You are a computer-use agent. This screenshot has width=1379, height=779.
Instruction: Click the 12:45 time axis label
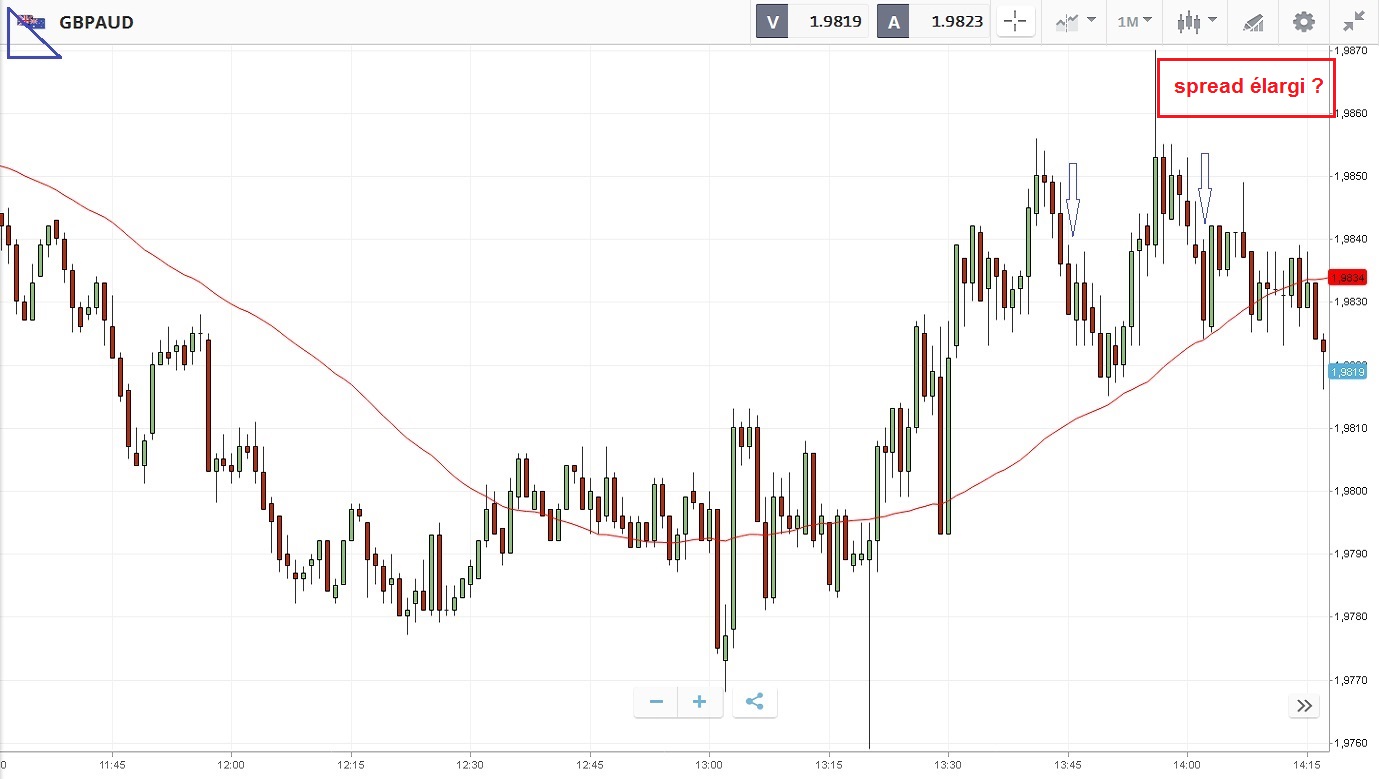tap(590, 767)
